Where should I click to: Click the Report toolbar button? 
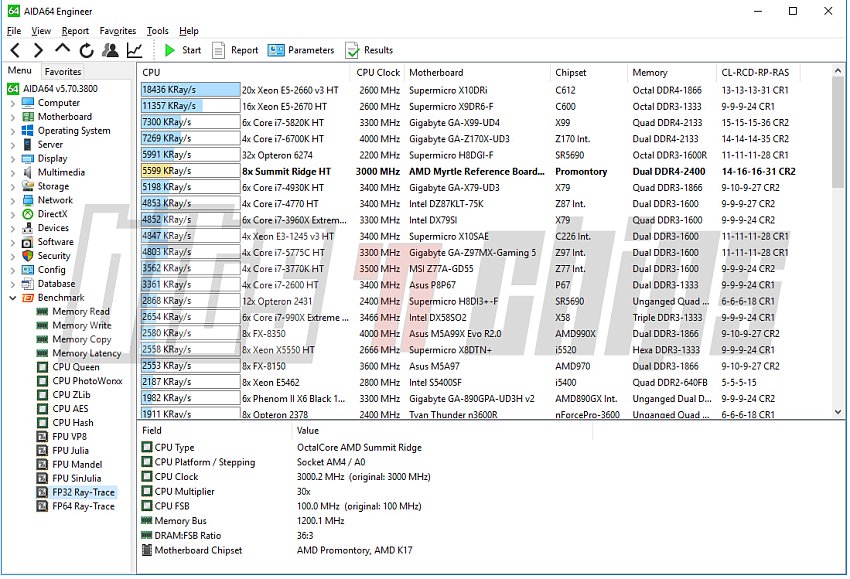(235, 50)
